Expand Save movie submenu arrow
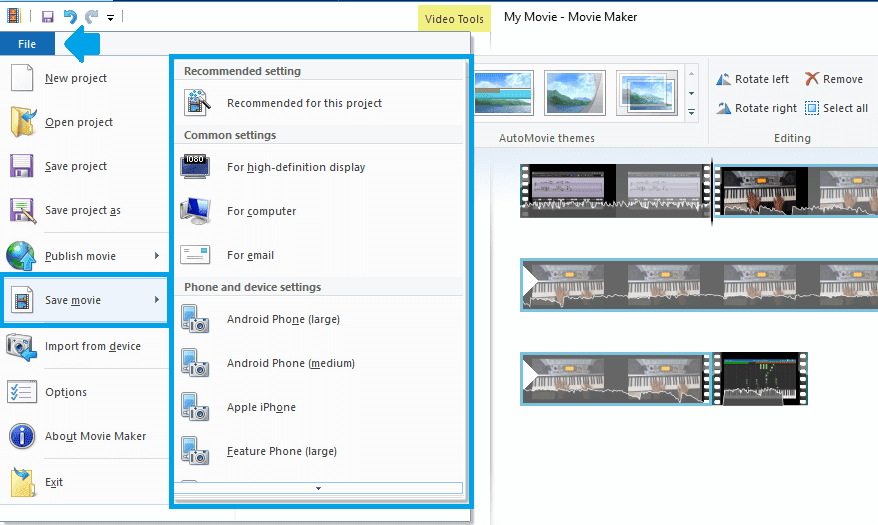878x525 pixels. click(157, 299)
